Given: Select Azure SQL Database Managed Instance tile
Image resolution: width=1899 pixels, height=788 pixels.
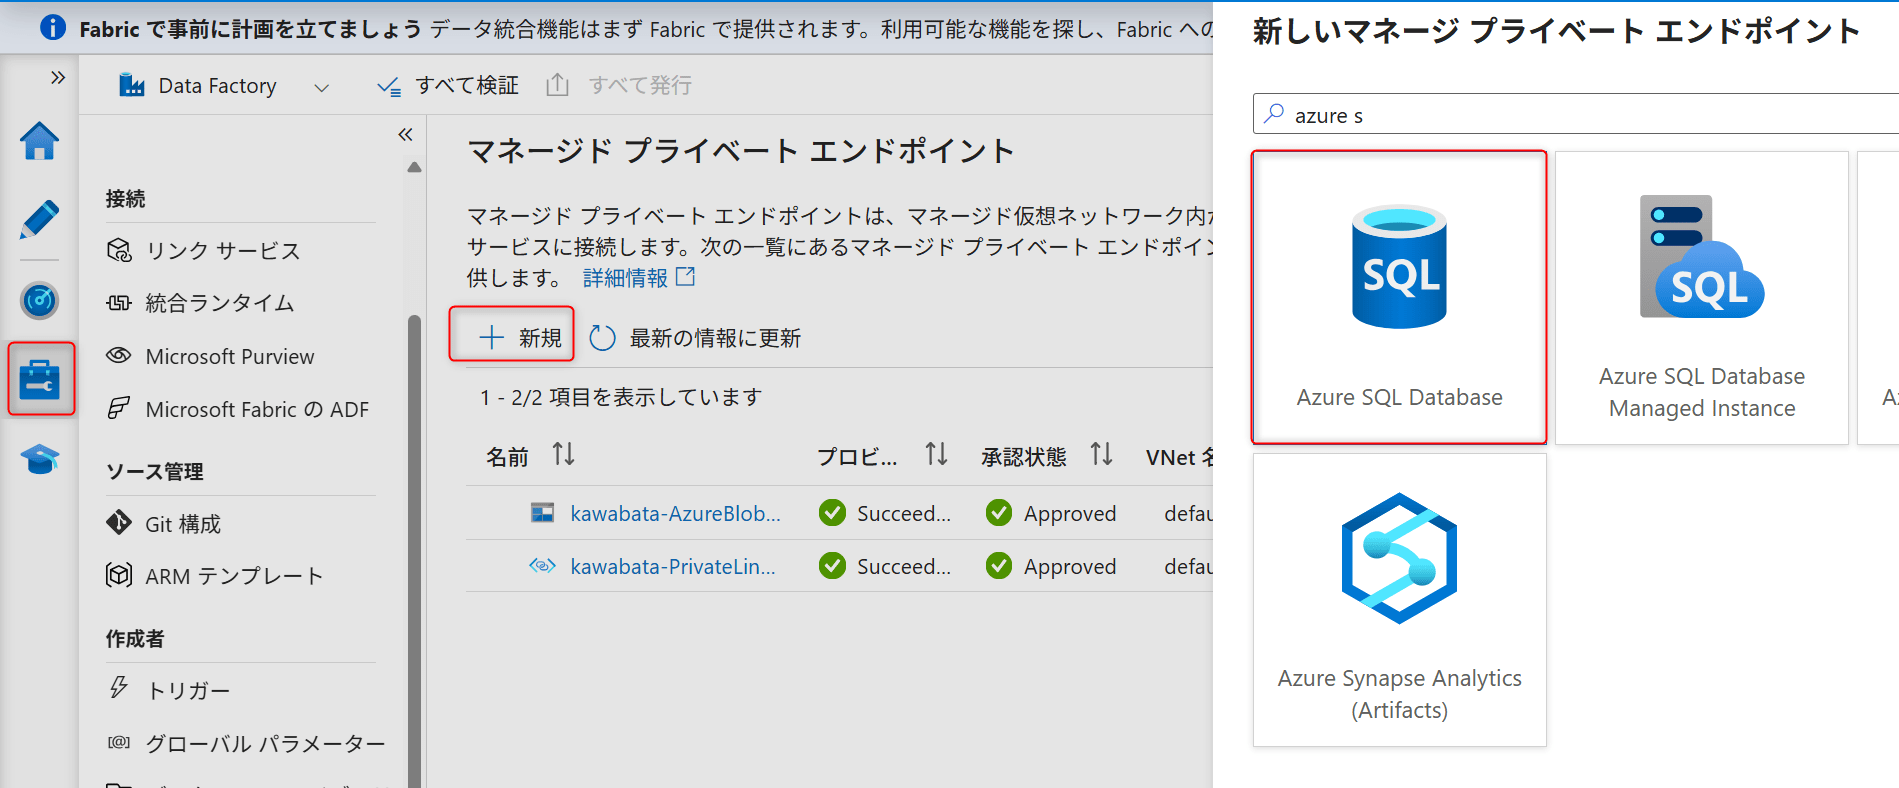Looking at the screenshot, I should (1702, 297).
